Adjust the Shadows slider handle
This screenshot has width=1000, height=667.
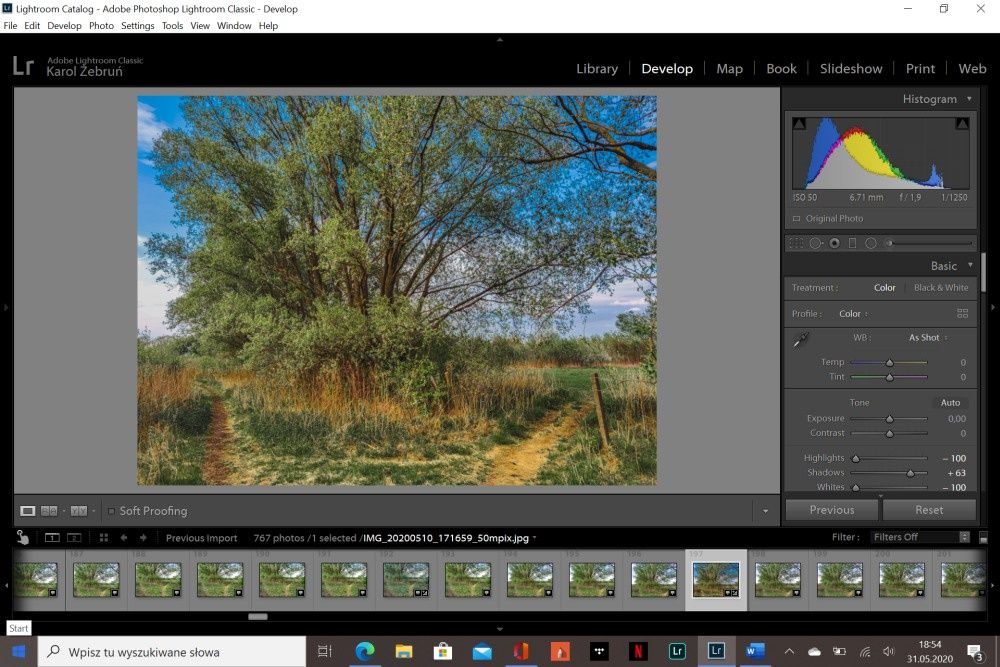[911, 473]
